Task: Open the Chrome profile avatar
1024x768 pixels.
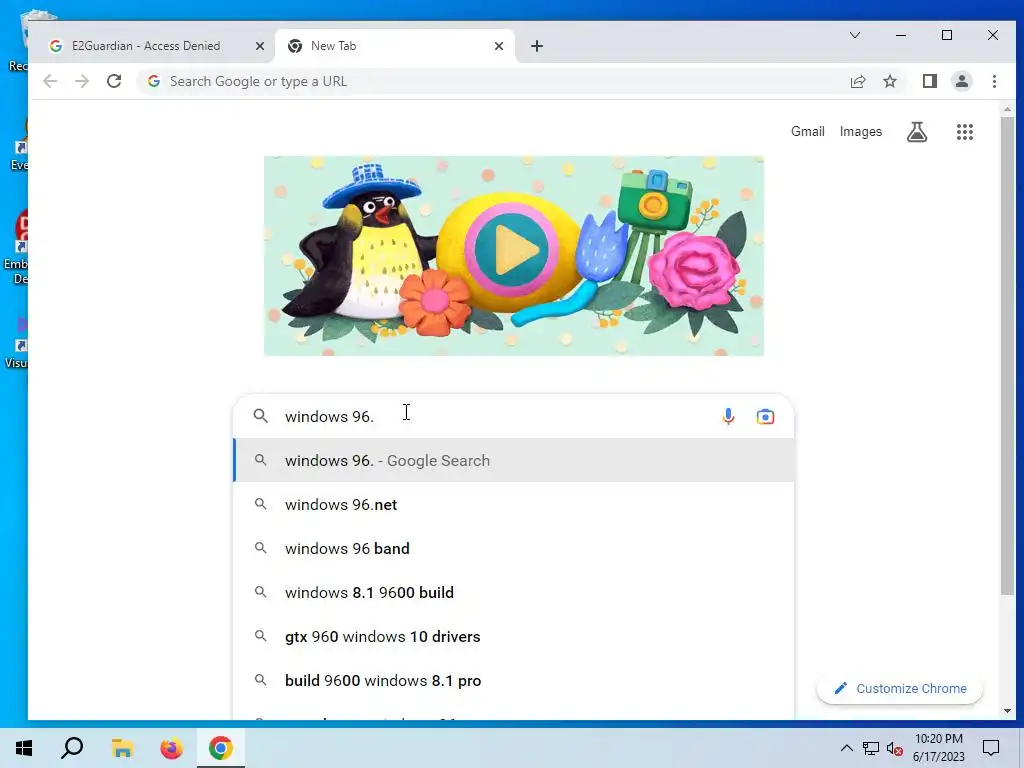Action: (961, 81)
